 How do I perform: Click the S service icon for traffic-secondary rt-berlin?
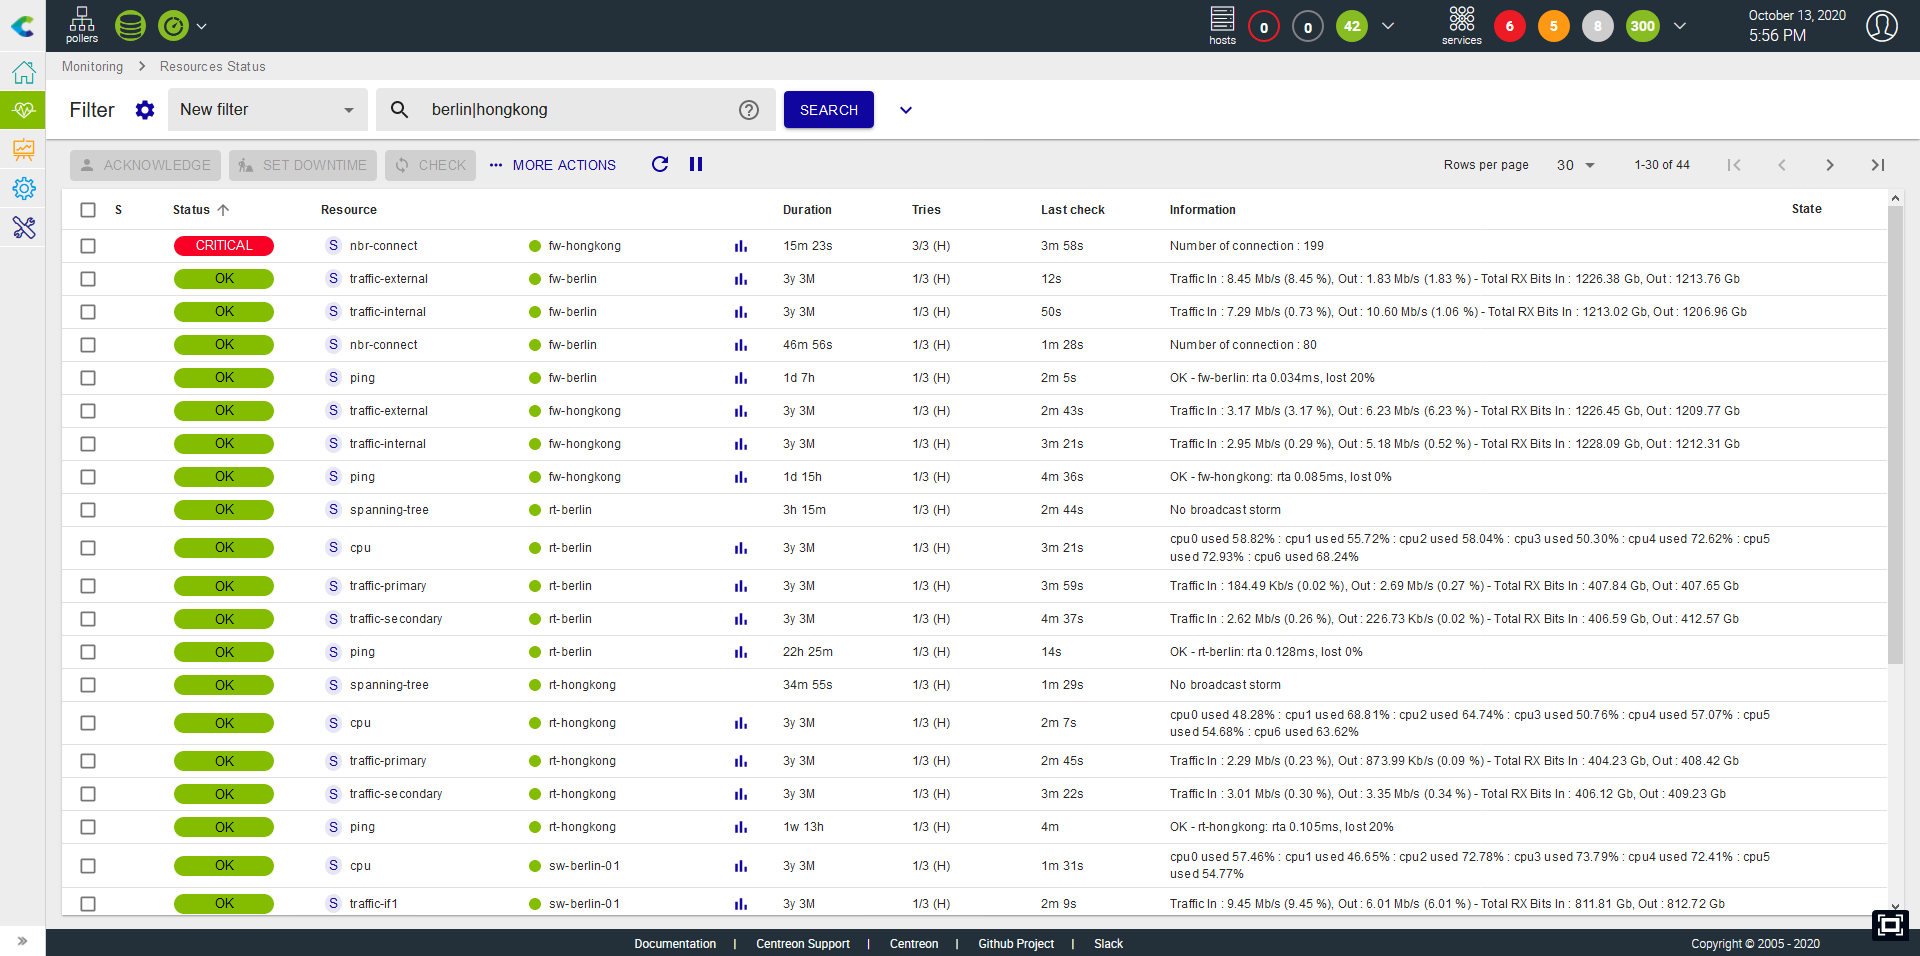click(x=333, y=619)
